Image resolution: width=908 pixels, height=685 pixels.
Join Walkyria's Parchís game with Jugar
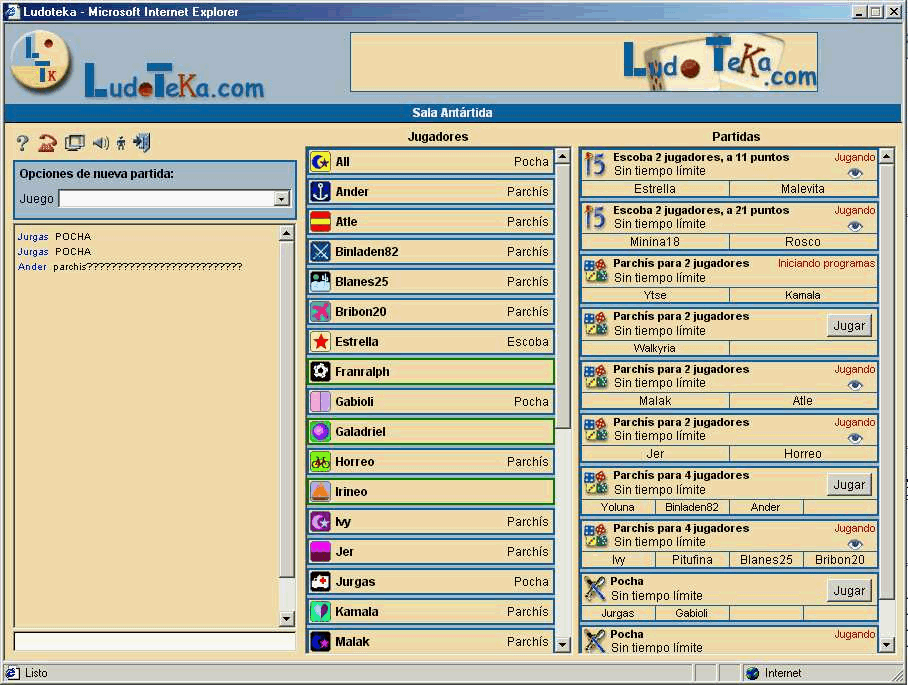849,325
